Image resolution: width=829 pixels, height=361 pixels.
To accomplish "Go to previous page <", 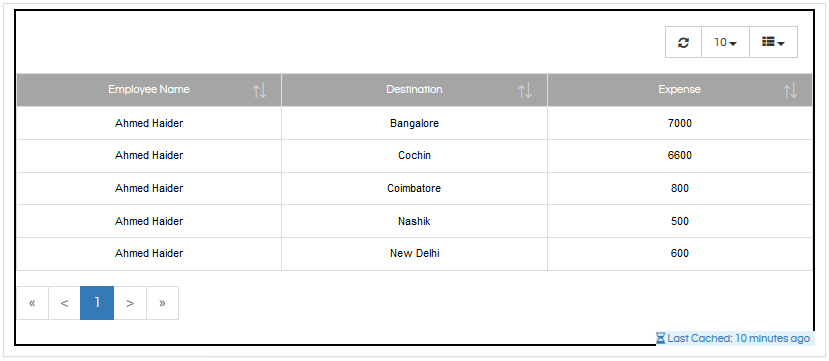I will pos(65,303).
